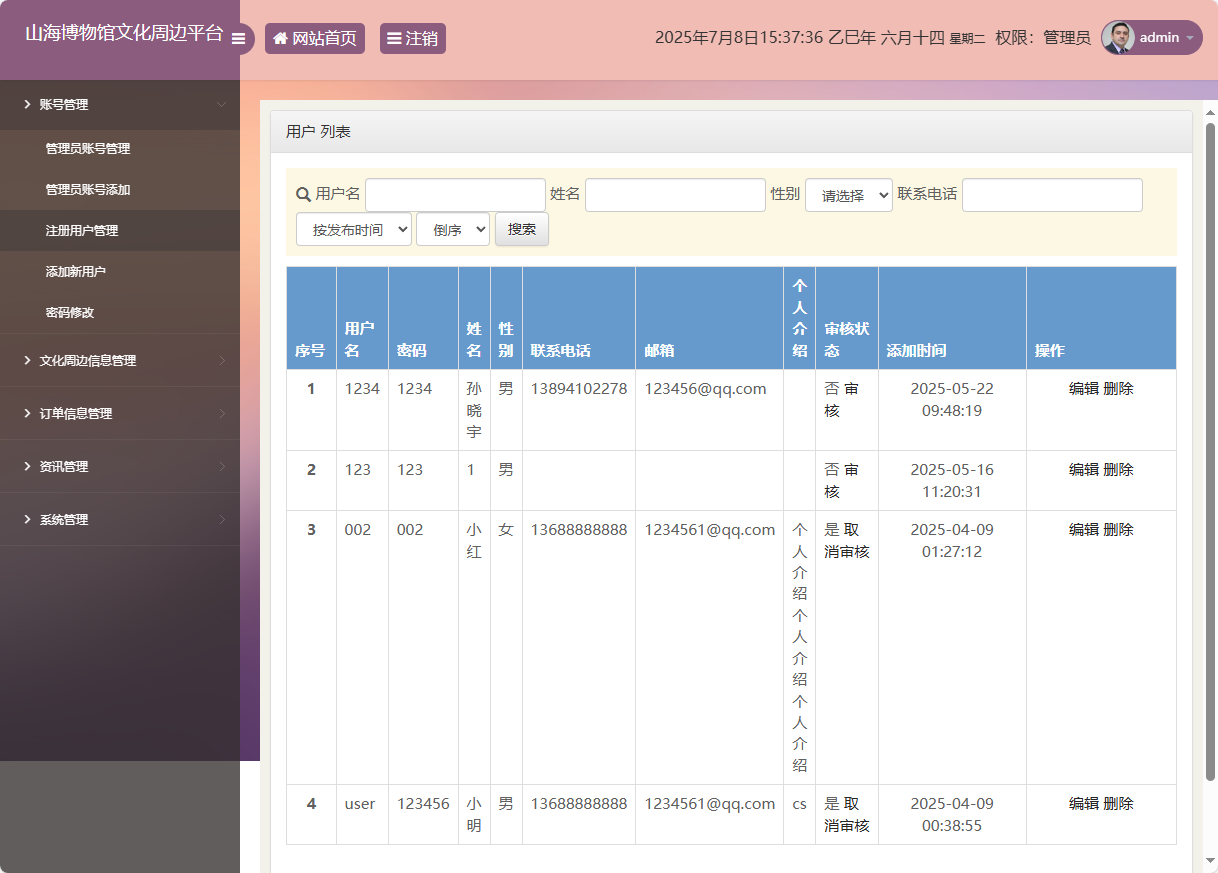Viewport: 1218px width, 873px height.
Task: Click the 注销 logout icon button
Action: (x=395, y=37)
